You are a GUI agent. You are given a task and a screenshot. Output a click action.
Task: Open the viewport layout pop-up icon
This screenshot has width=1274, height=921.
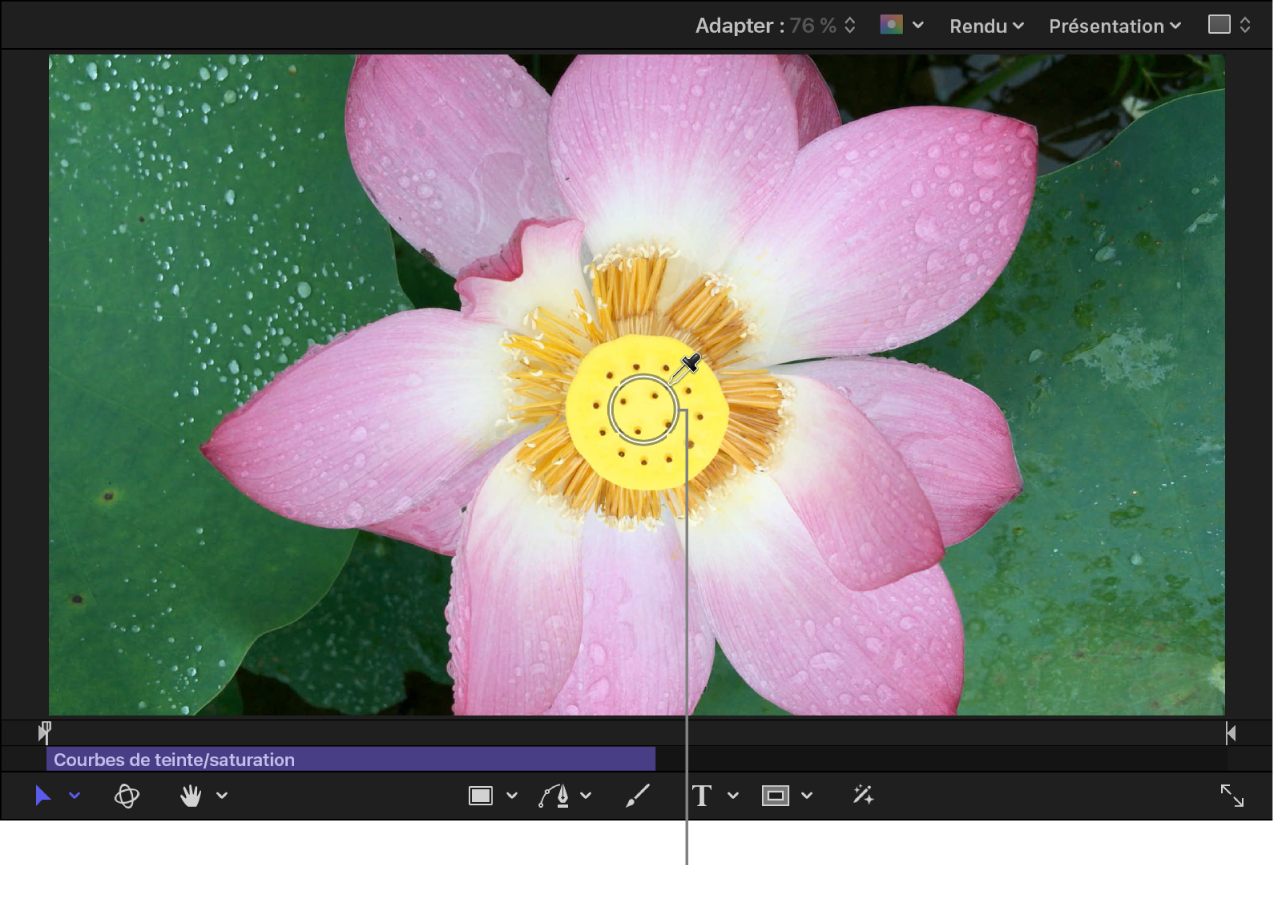tap(1230, 25)
